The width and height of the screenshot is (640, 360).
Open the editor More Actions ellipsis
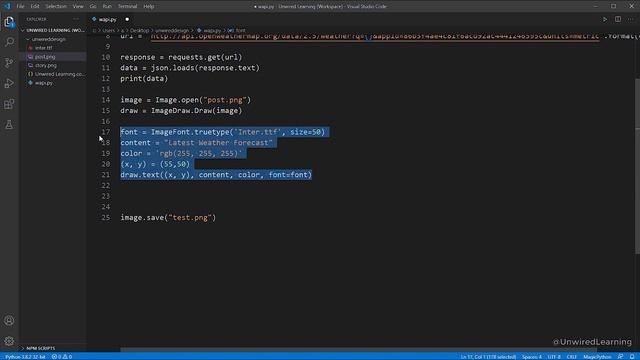click(x=631, y=19)
